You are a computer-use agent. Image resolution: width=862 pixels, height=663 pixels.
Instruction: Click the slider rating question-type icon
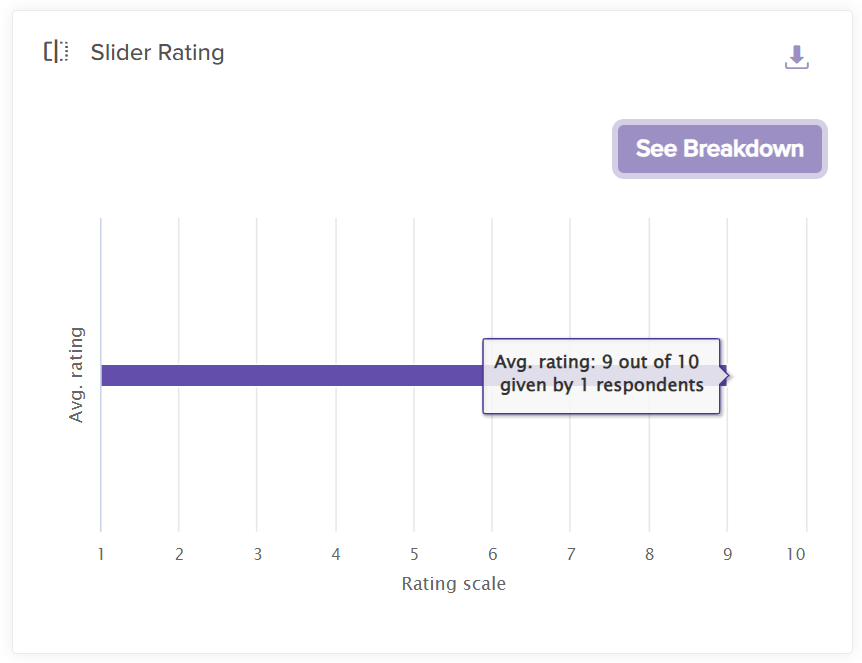[56, 52]
